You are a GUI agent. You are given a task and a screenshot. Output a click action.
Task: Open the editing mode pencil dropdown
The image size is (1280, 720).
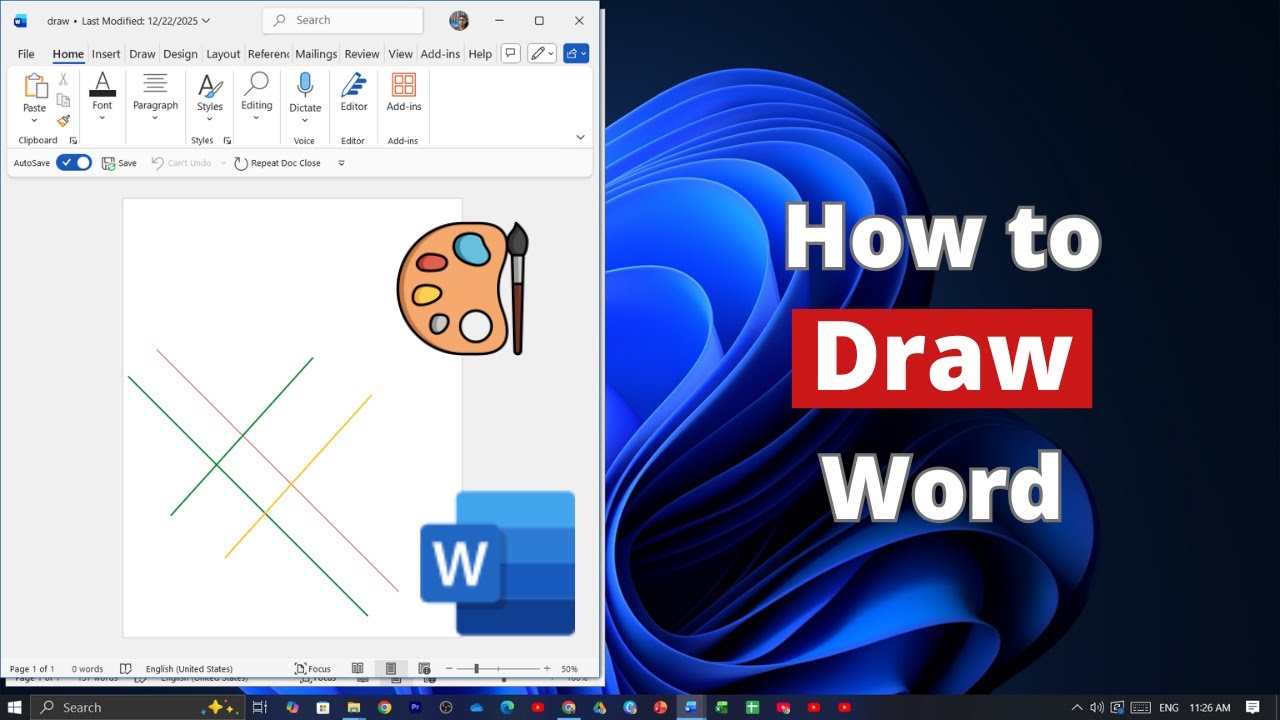point(542,53)
